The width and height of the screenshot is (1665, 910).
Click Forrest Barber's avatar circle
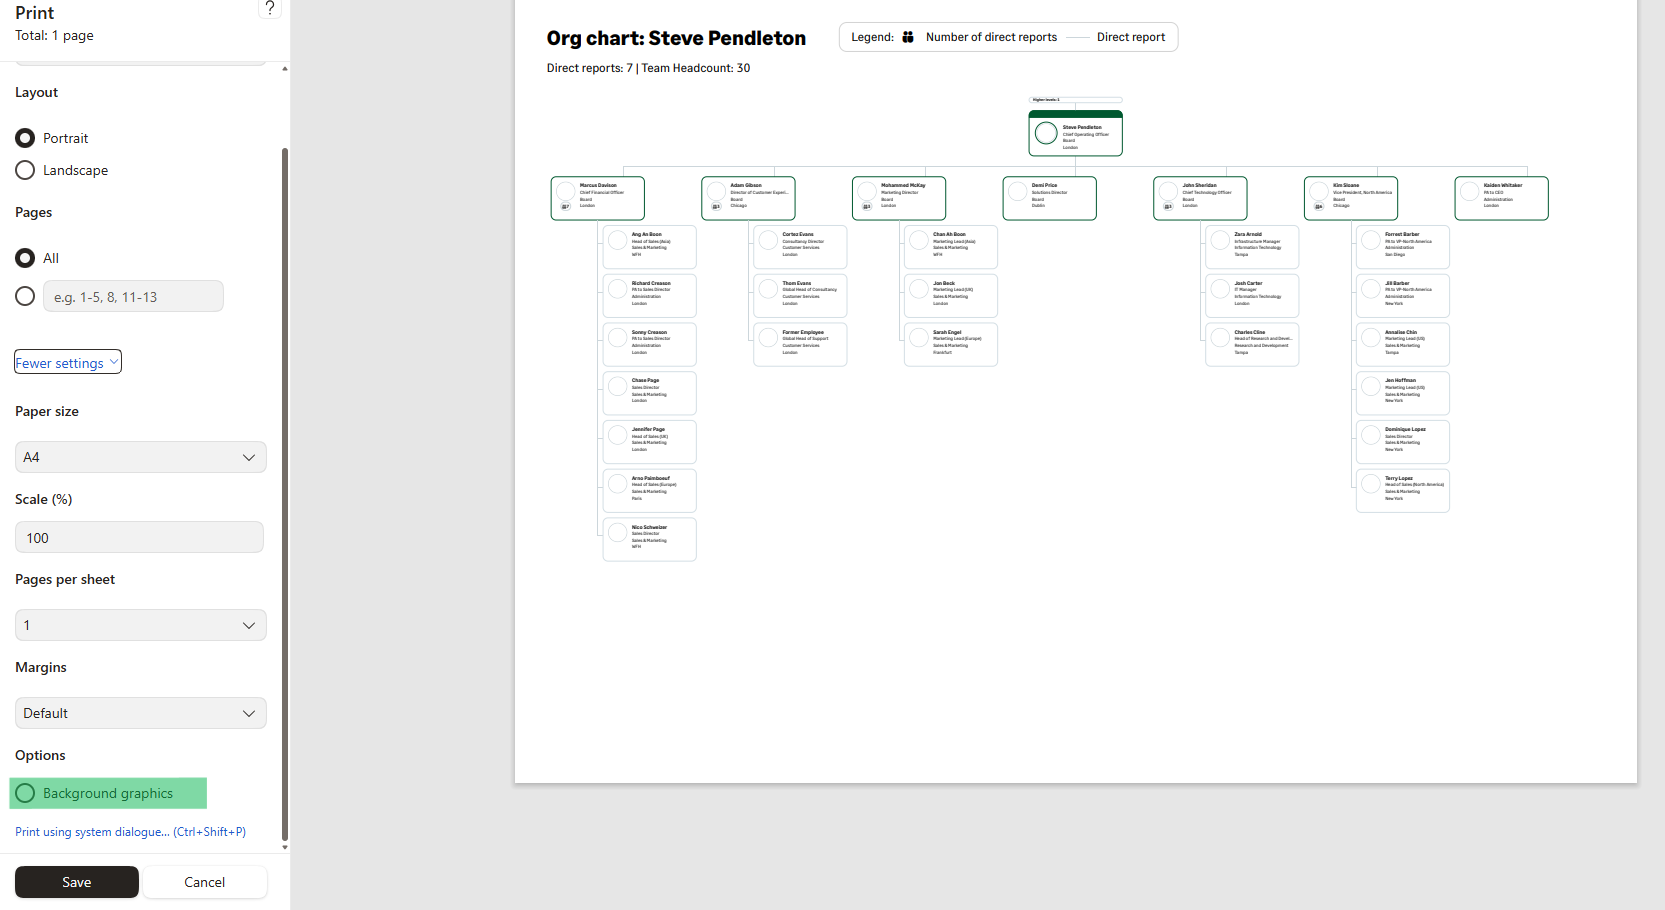(x=1371, y=240)
